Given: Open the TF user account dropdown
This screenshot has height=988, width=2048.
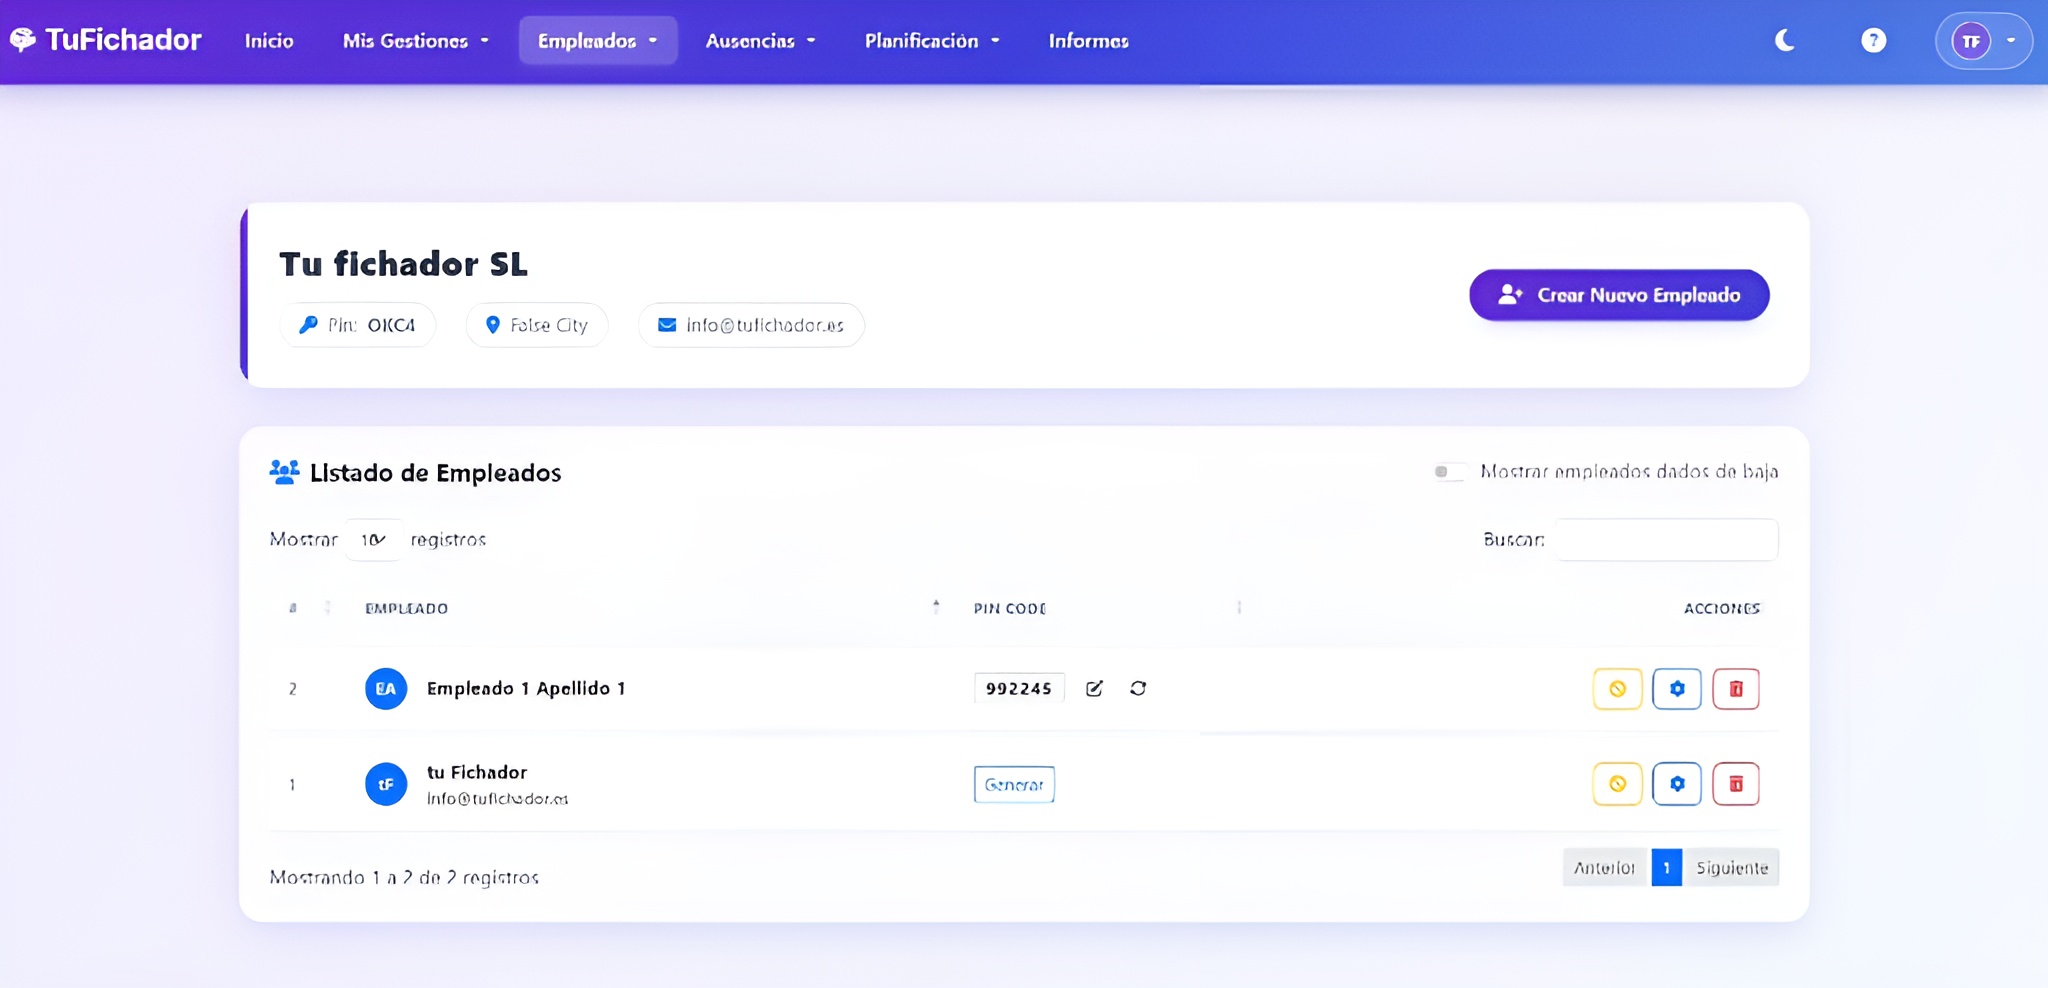Looking at the screenshot, I should click(1984, 41).
